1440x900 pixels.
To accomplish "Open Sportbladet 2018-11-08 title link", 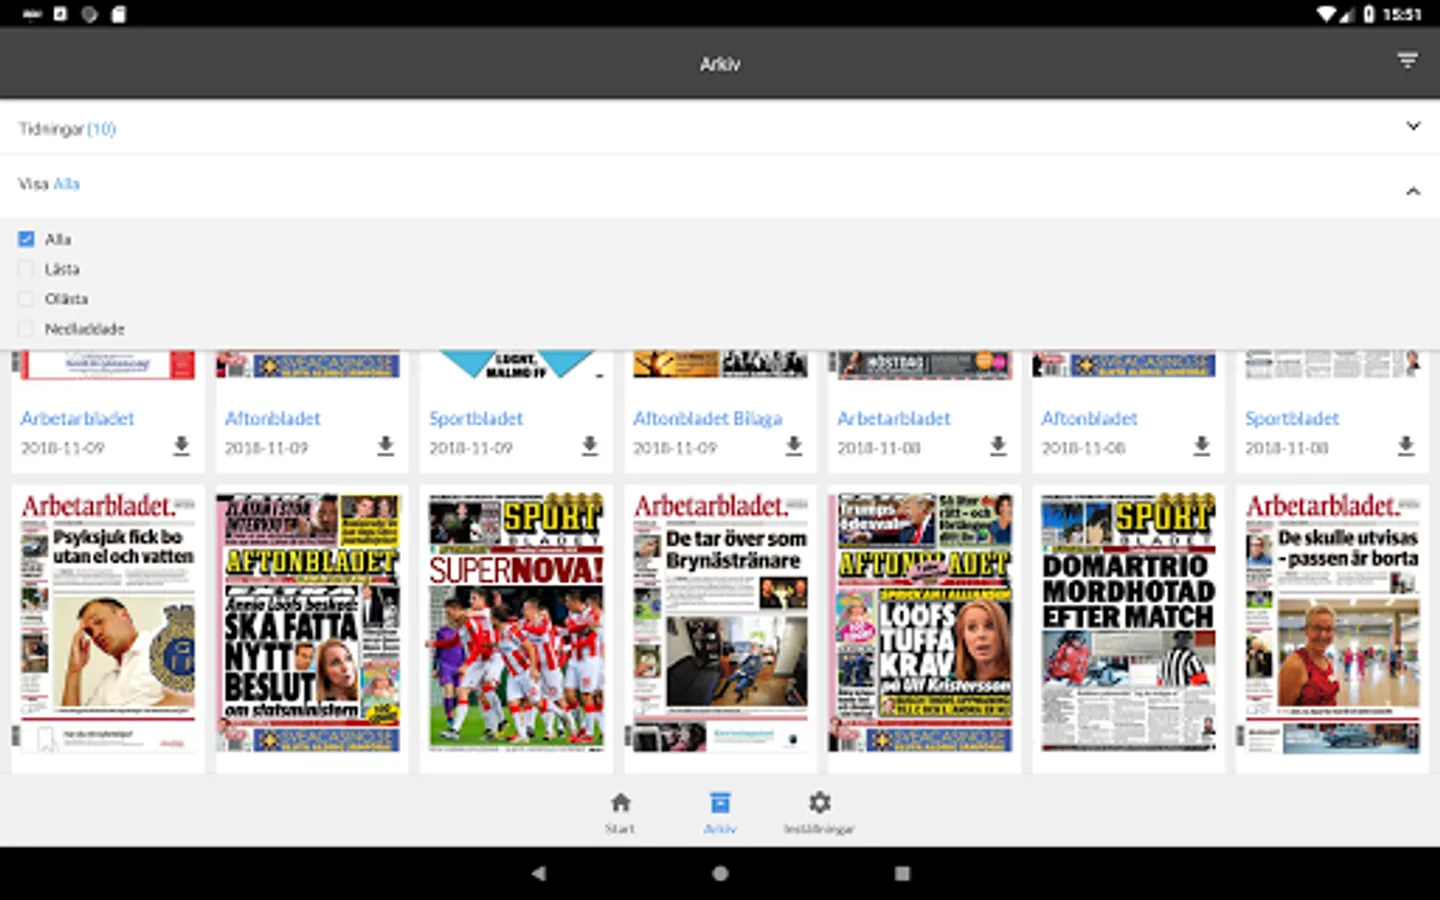I will 1292,419.
